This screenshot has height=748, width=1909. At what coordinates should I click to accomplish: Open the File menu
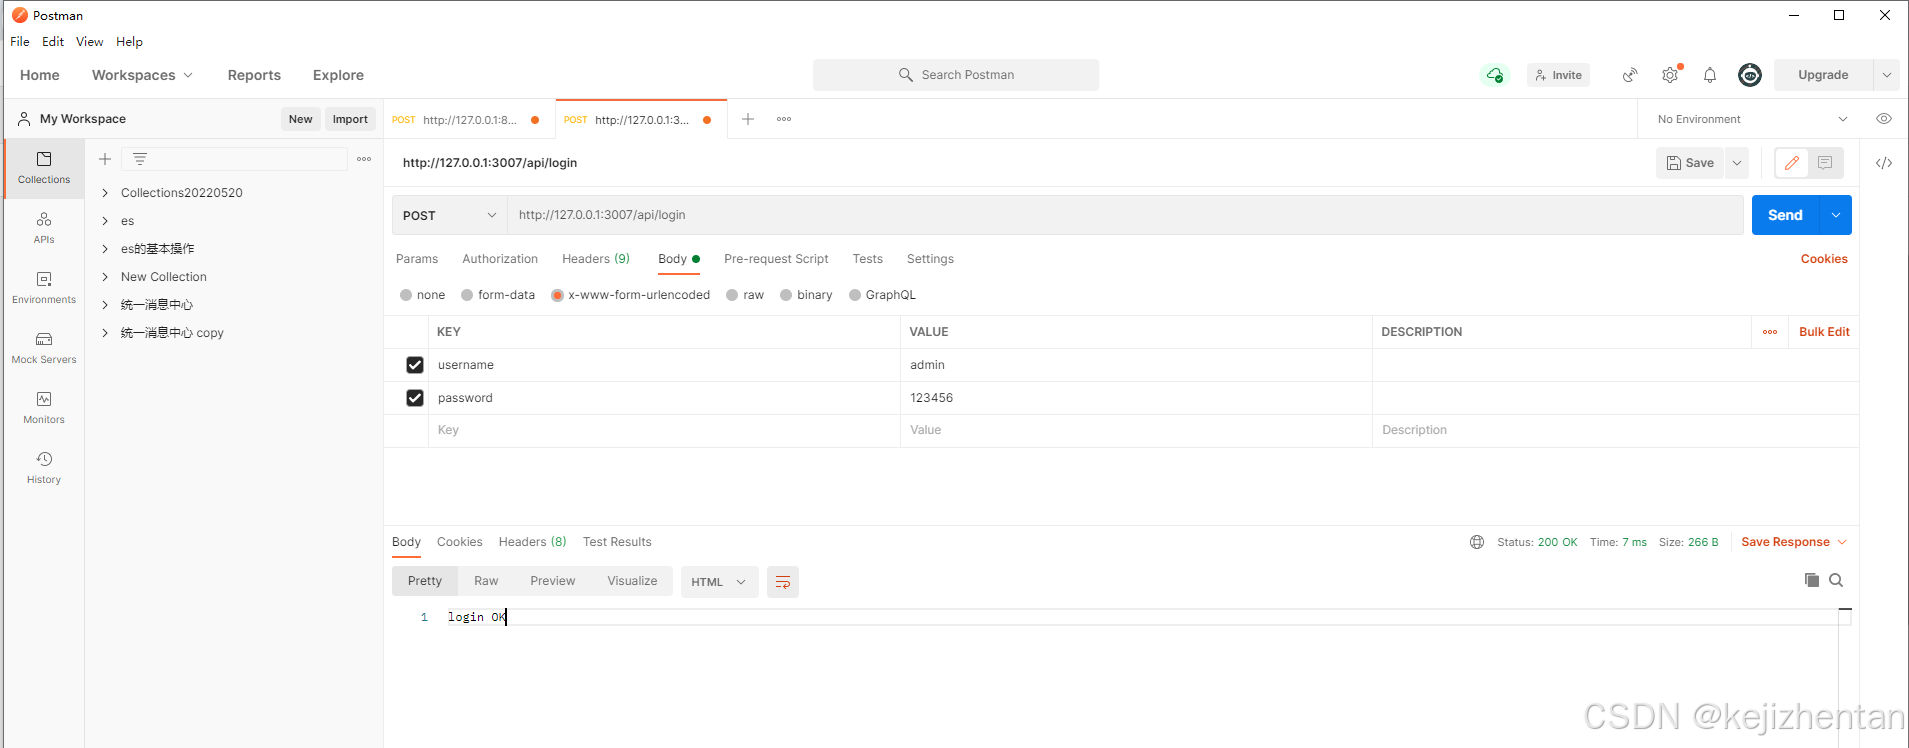pos(20,42)
